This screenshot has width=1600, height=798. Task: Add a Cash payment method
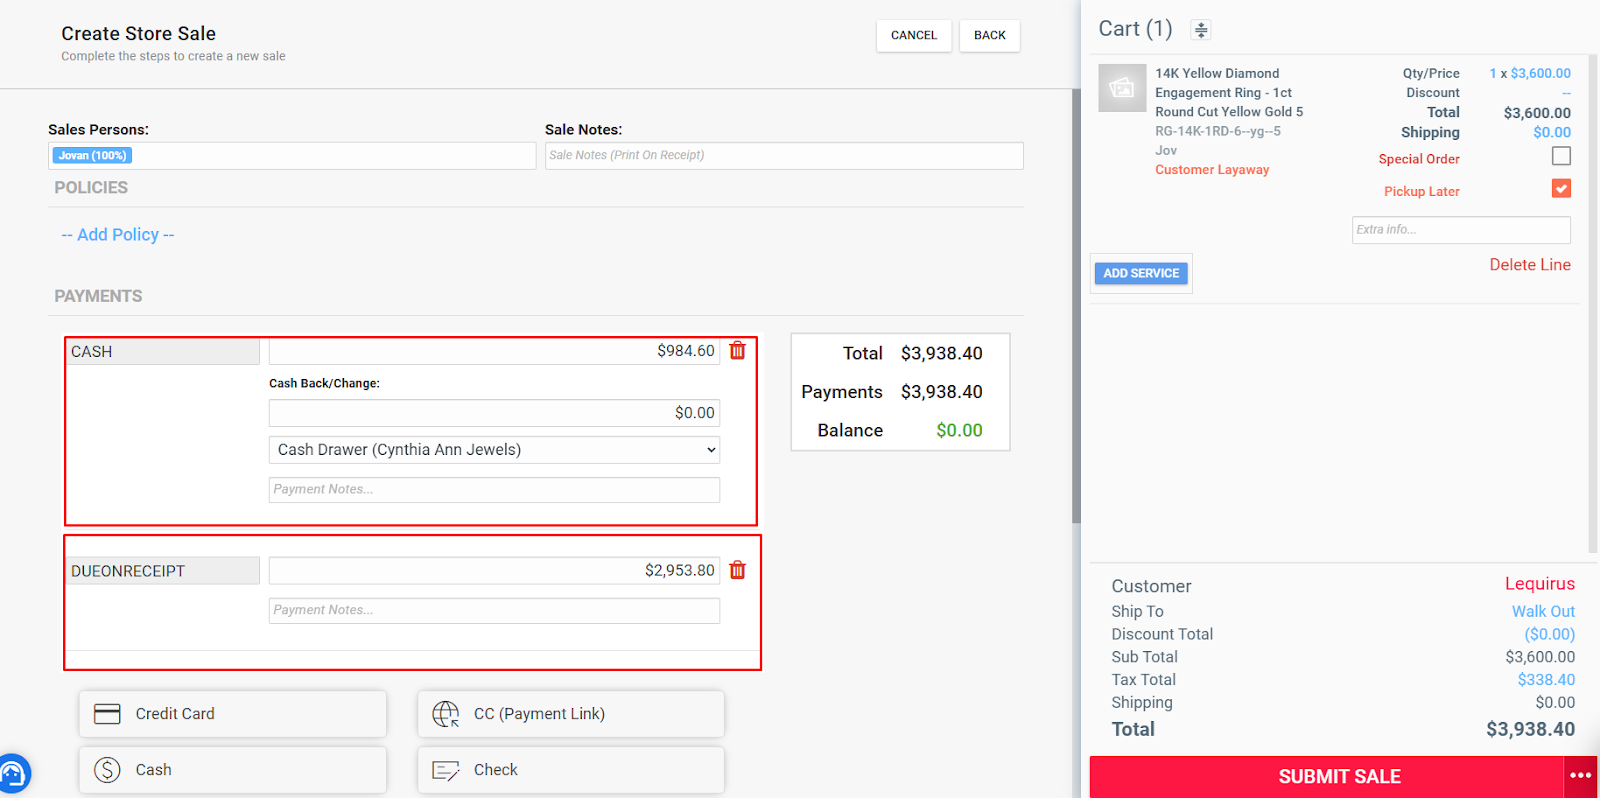click(233, 770)
